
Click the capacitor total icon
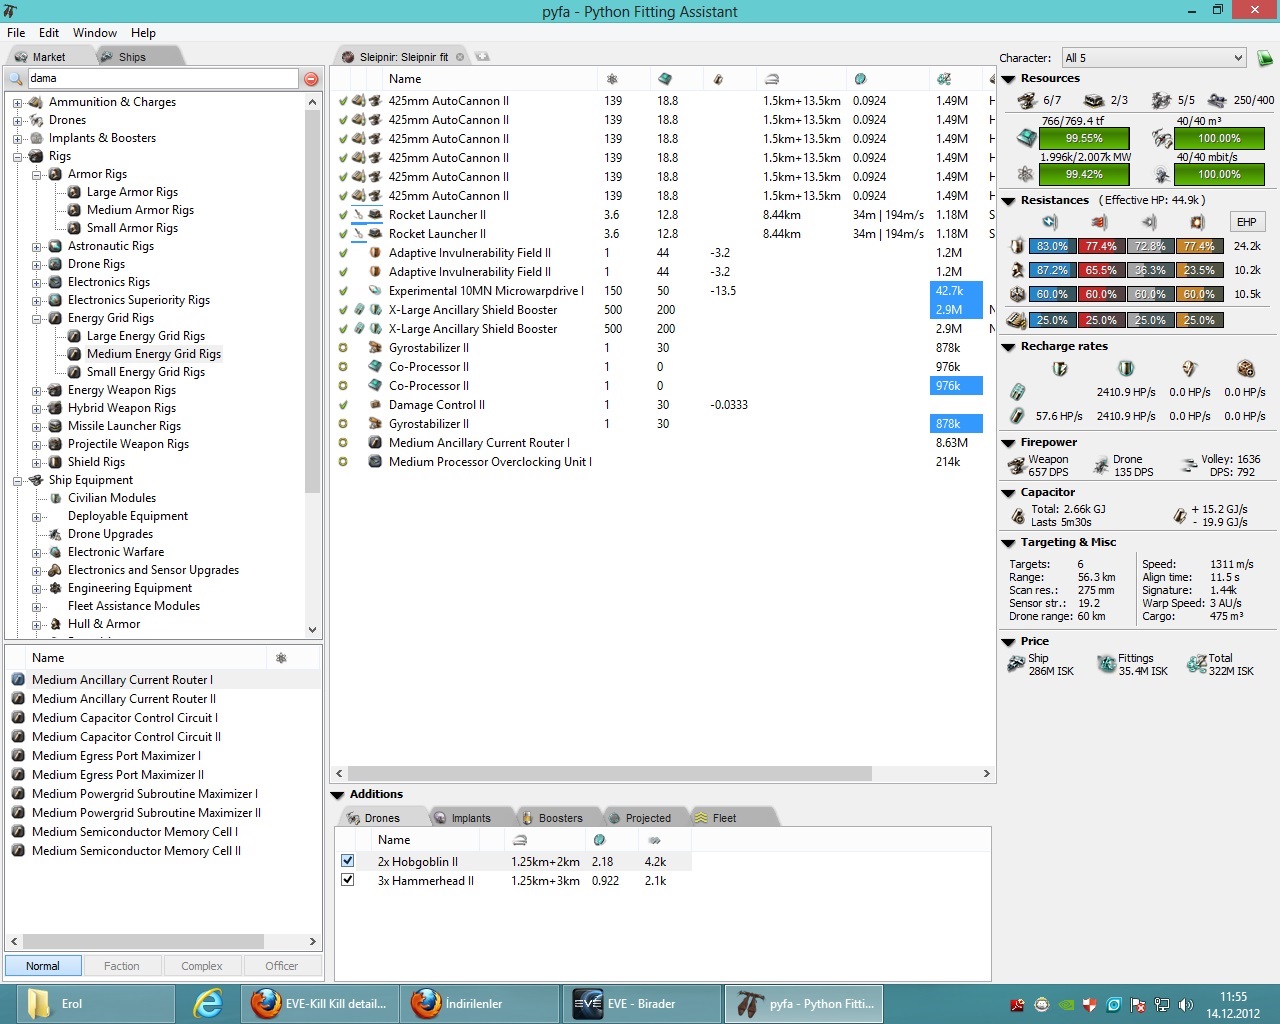pos(1018,516)
